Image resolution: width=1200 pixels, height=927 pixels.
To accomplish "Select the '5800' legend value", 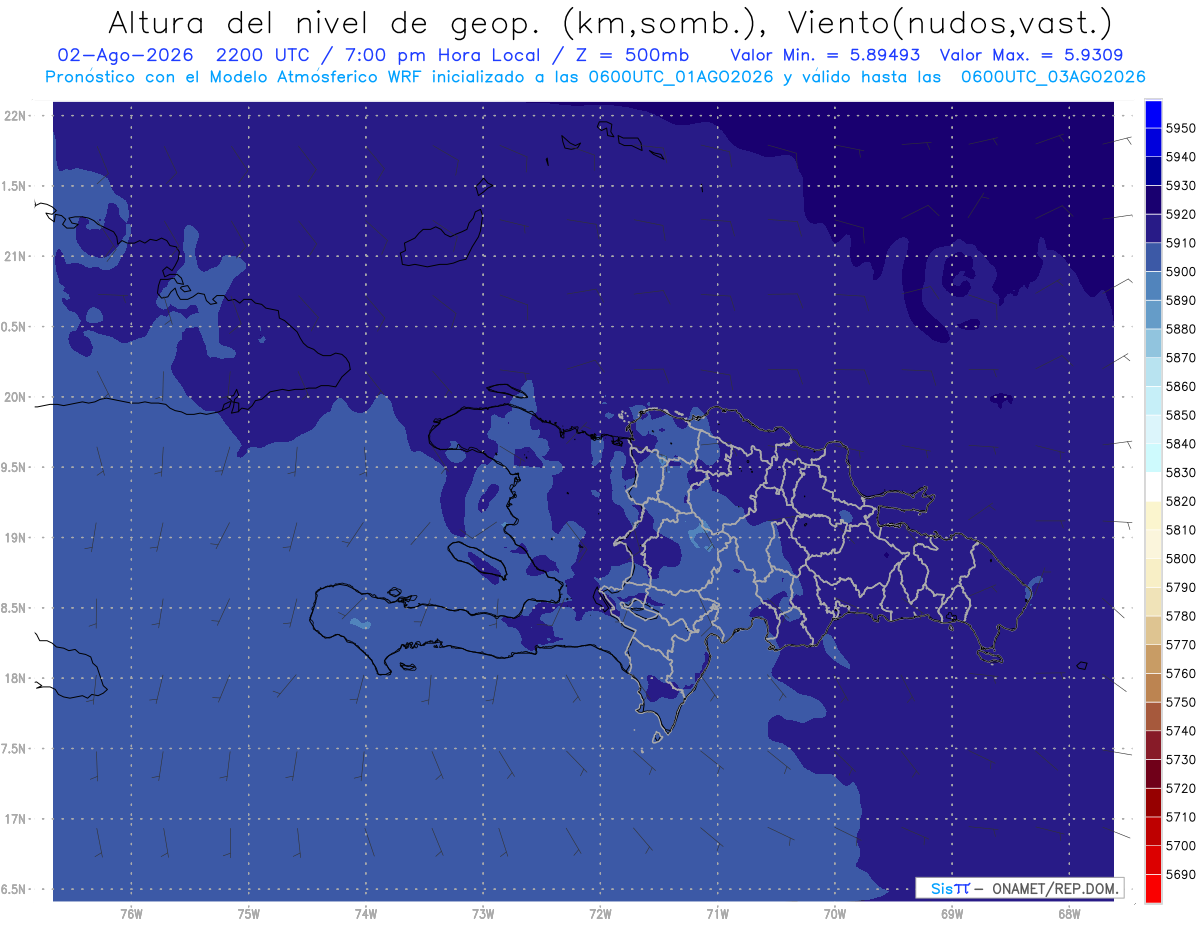I will (1180, 558).
